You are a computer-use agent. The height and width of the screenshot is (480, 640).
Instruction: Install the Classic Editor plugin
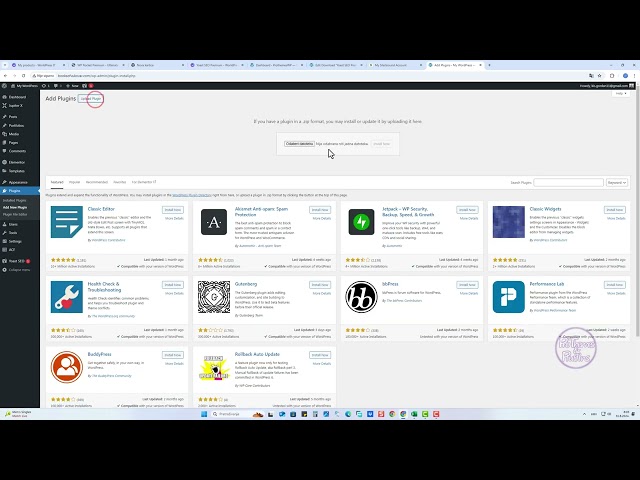coord(173,210)
